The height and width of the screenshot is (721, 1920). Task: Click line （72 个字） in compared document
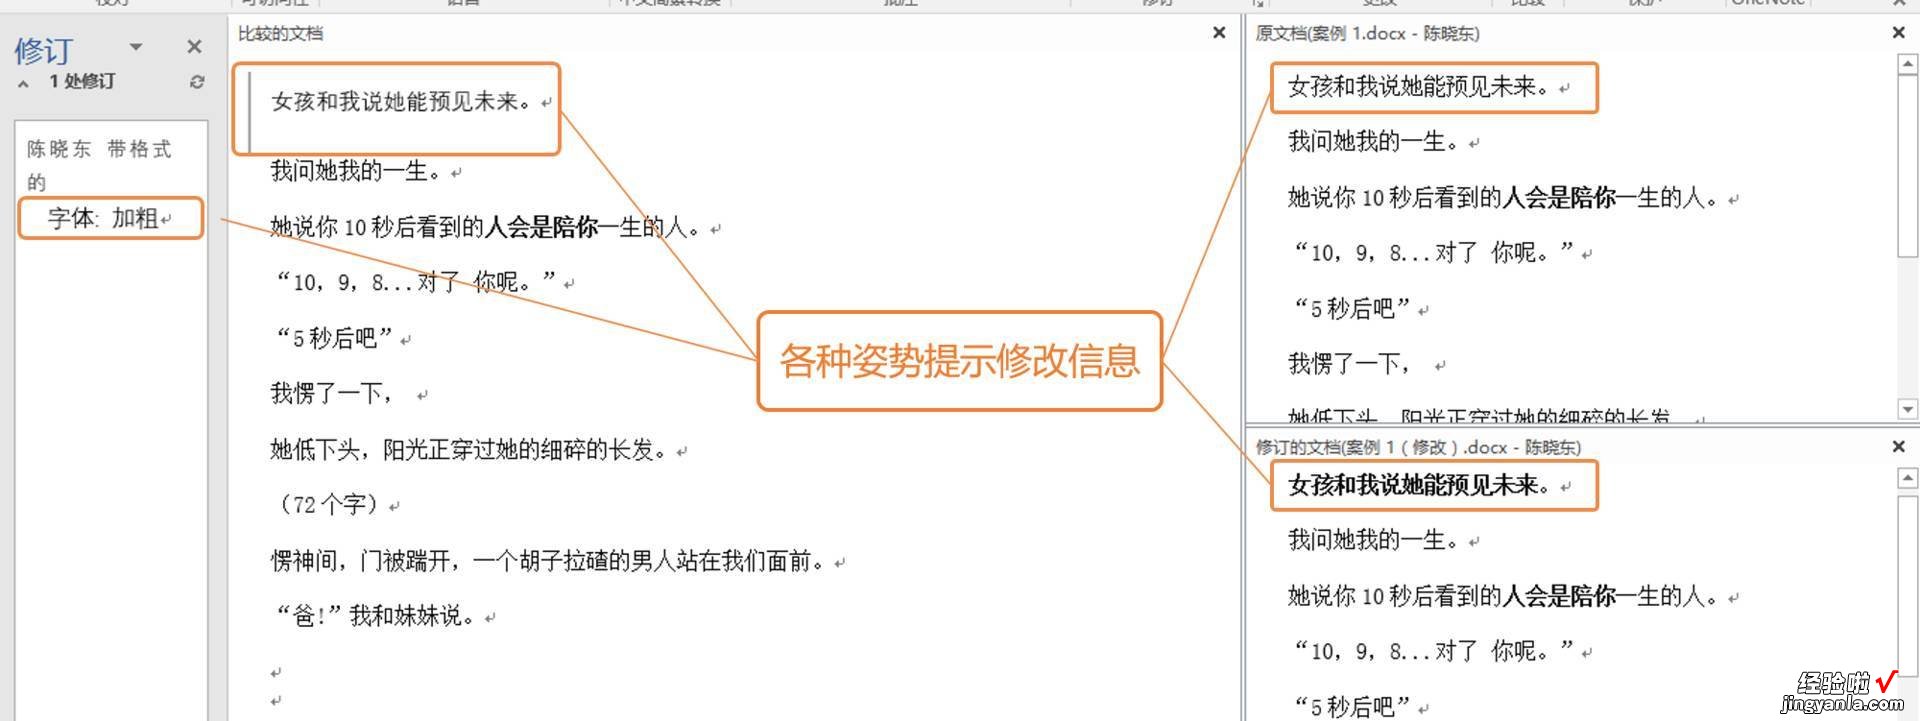(x=328, y=504)
